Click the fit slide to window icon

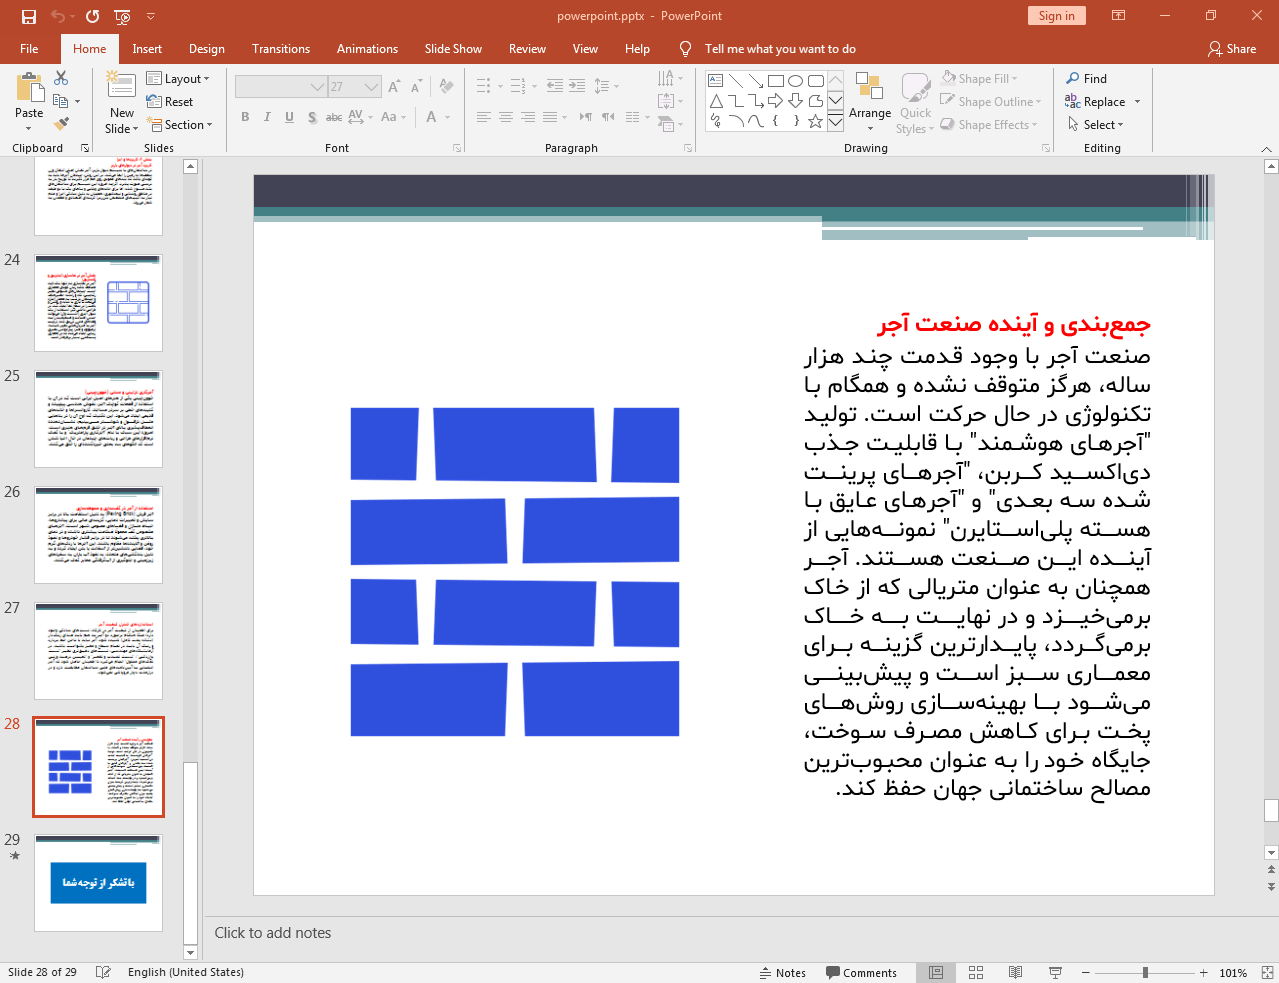point(1267,972)
